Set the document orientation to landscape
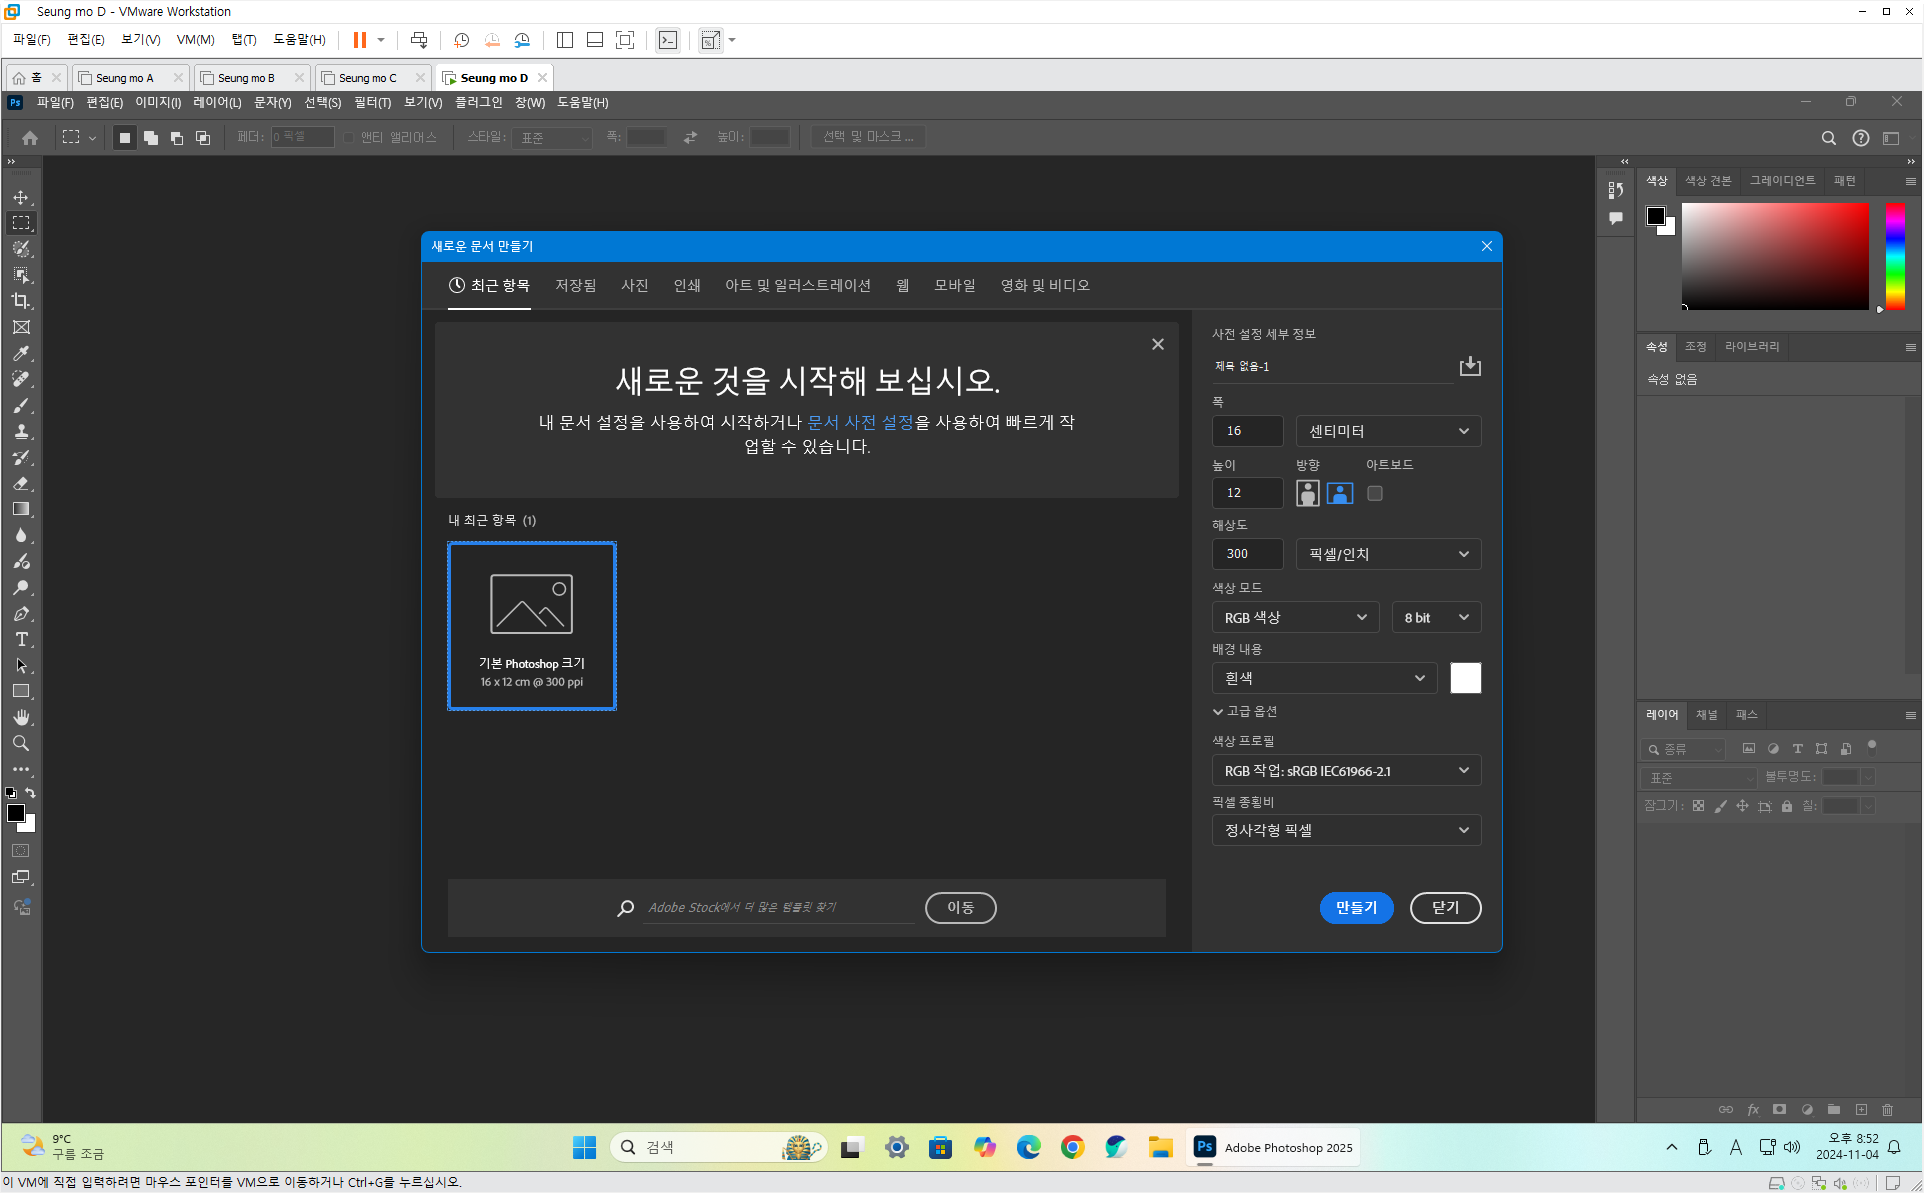 [1340, 493]
